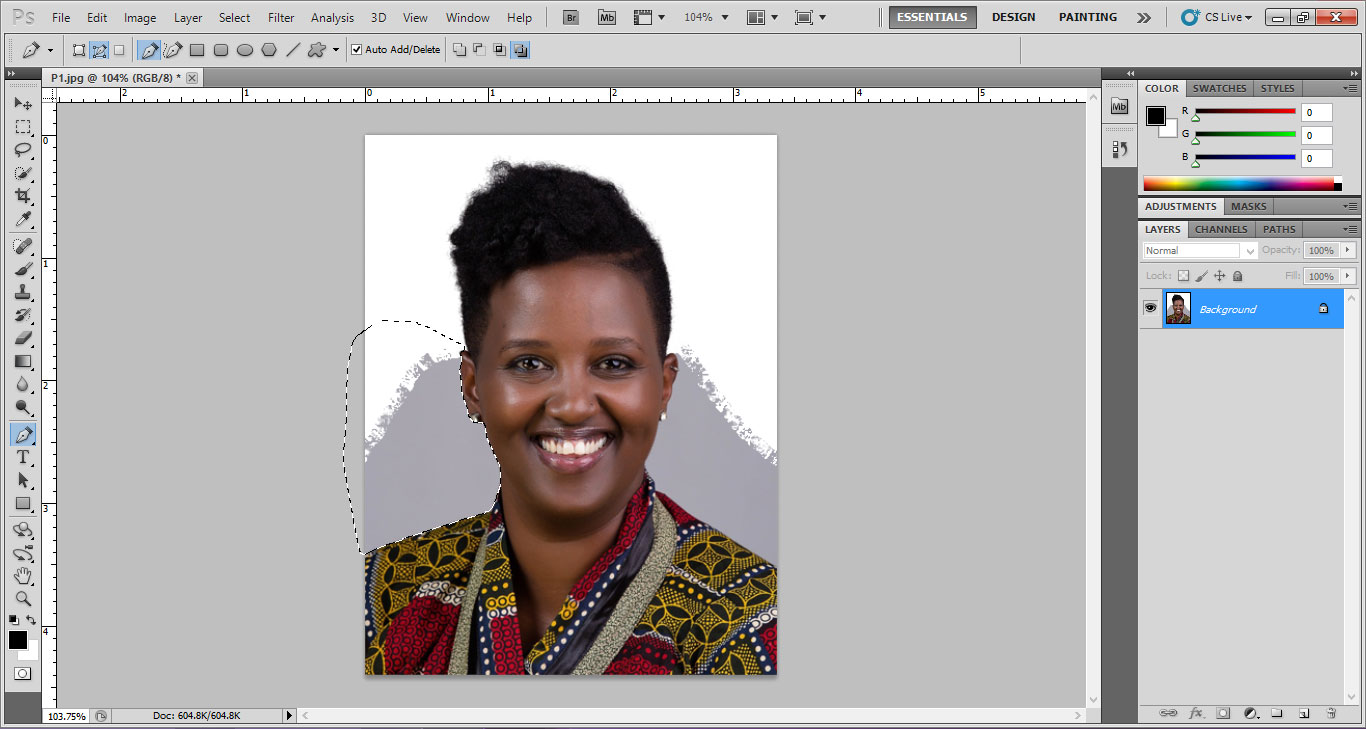The image size is (1366, 729).
Task: Choose the Polygon shape in options bar
Action: point(269,49)
